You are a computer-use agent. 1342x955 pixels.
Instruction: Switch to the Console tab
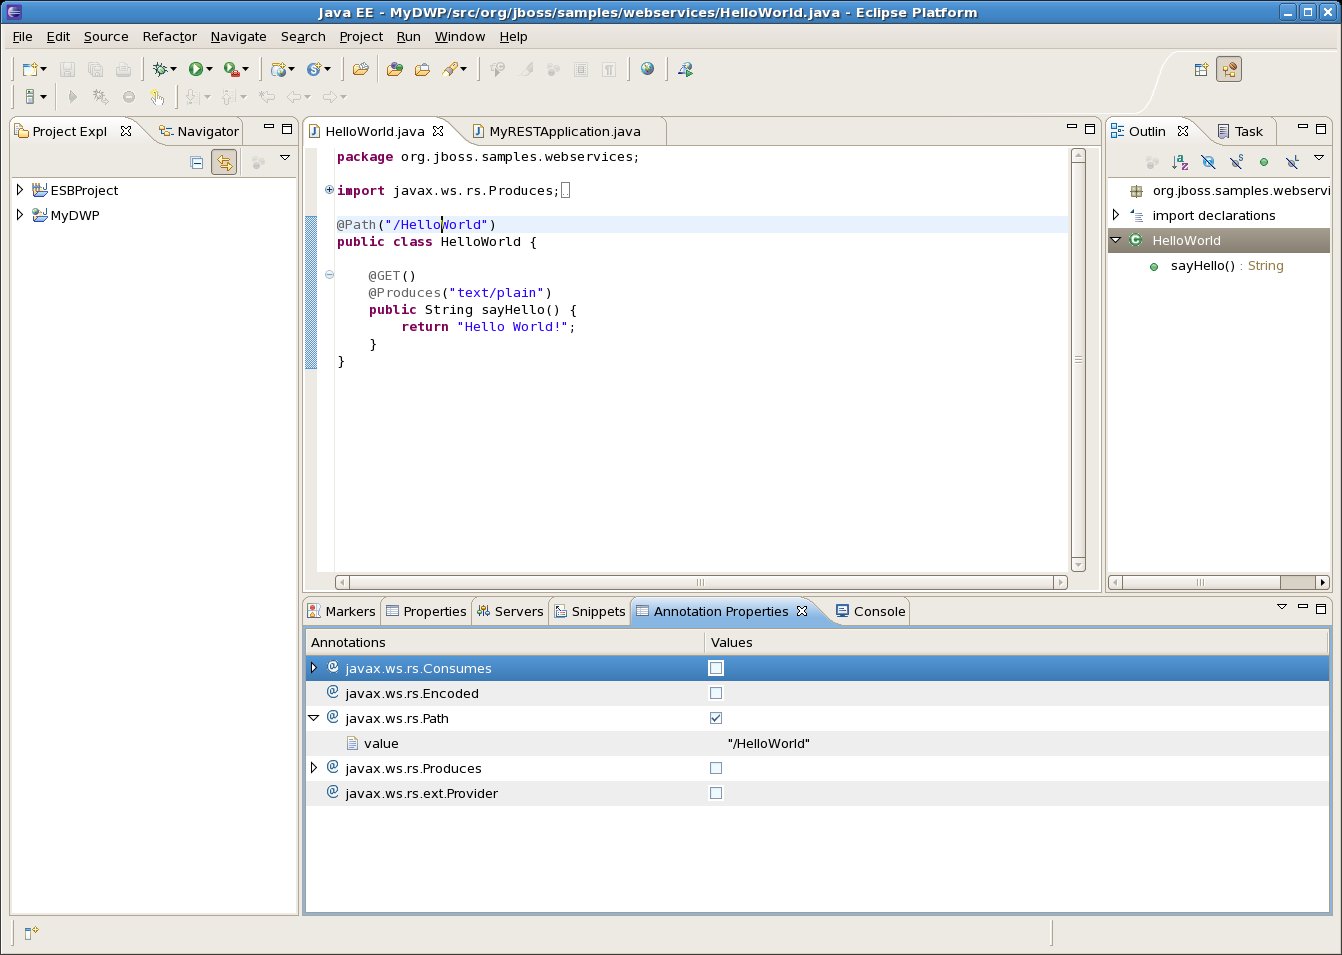(x=870, y=611)
